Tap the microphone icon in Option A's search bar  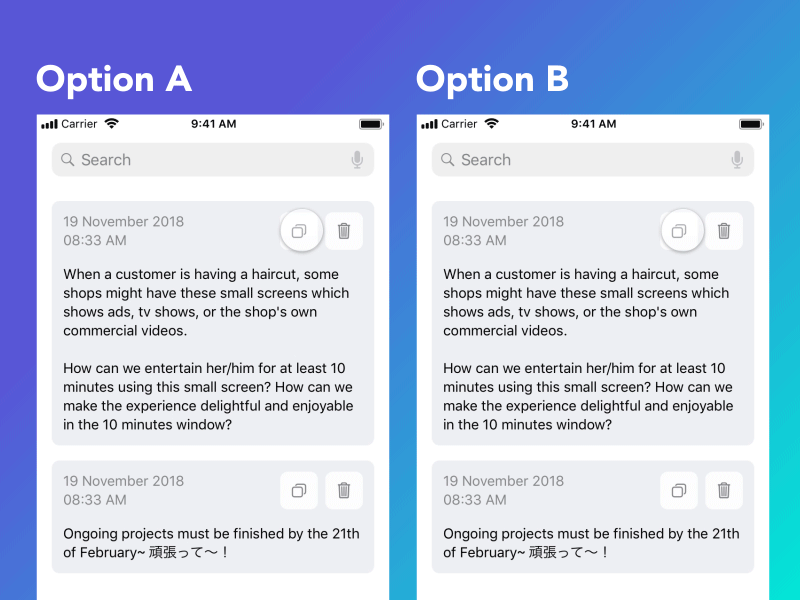[x=357, y=160]
